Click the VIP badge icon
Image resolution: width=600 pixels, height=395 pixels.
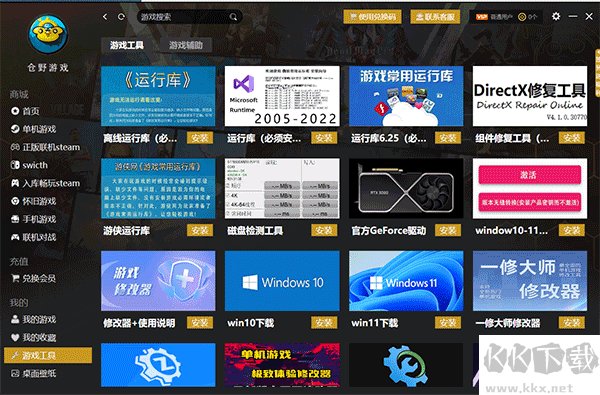[481, 17]
